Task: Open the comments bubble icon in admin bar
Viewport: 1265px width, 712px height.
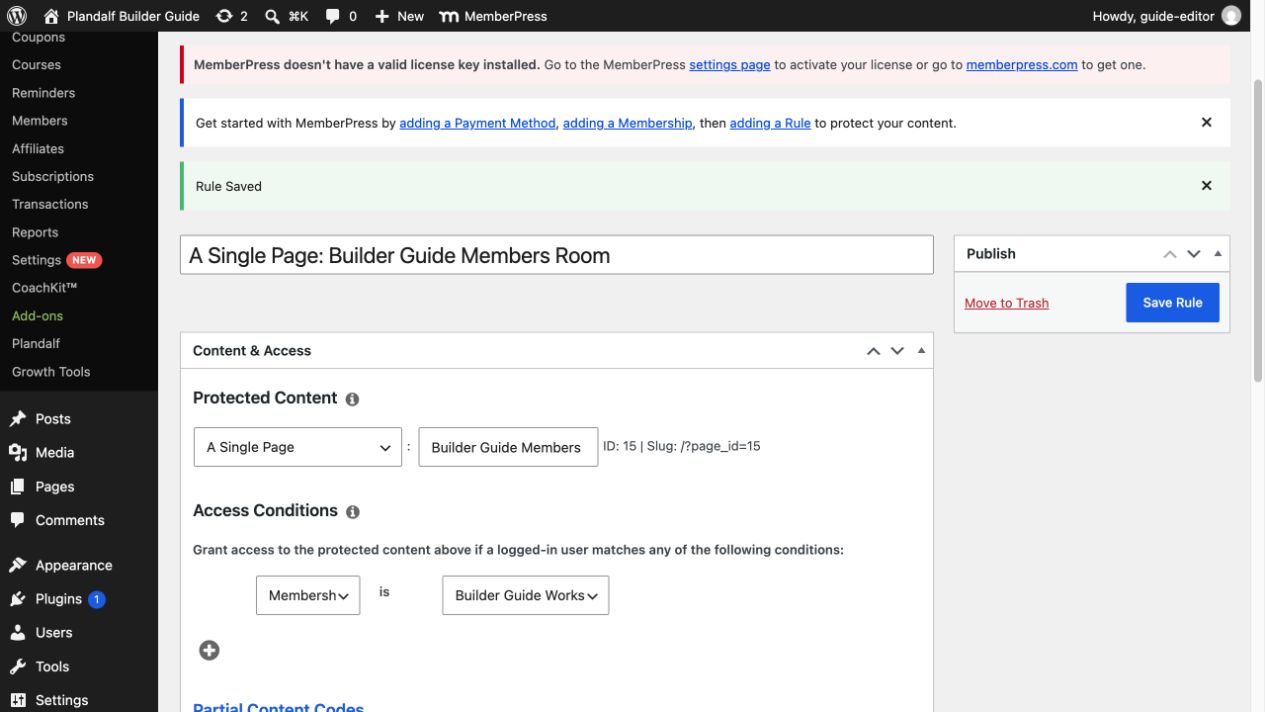Action: point(333,16)
